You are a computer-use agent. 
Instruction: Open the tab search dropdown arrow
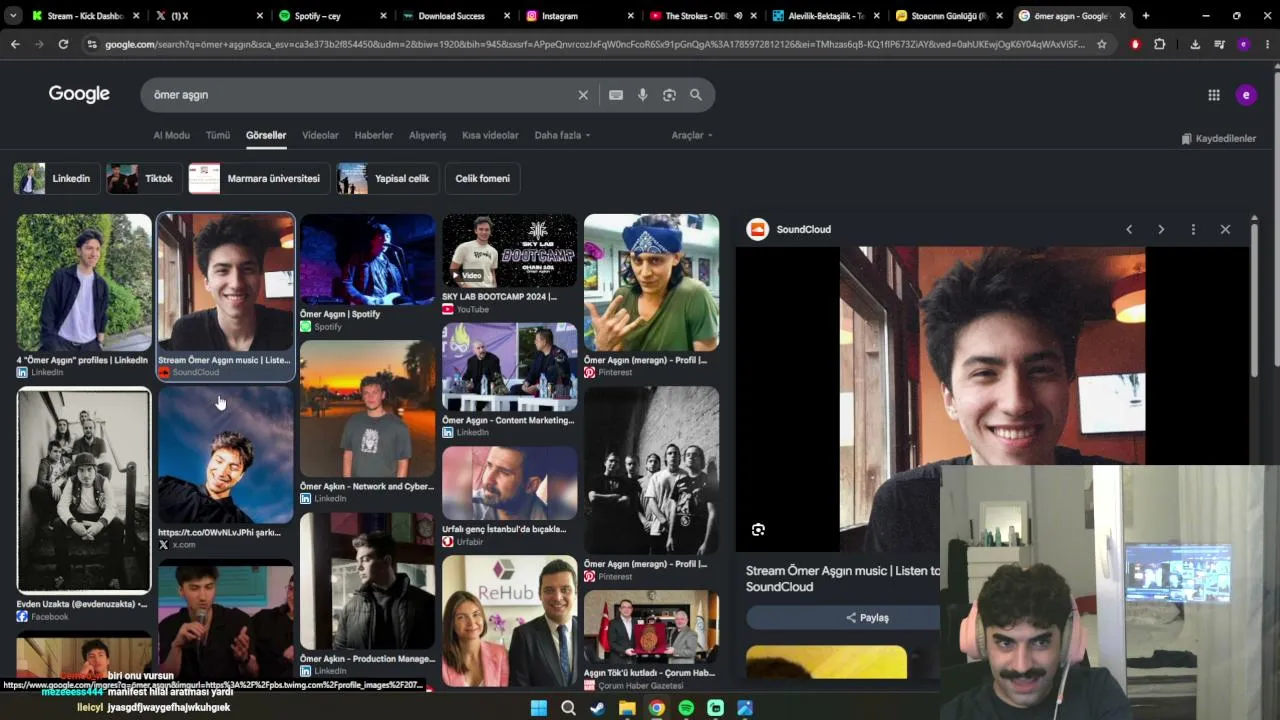[x=13, y=16]
